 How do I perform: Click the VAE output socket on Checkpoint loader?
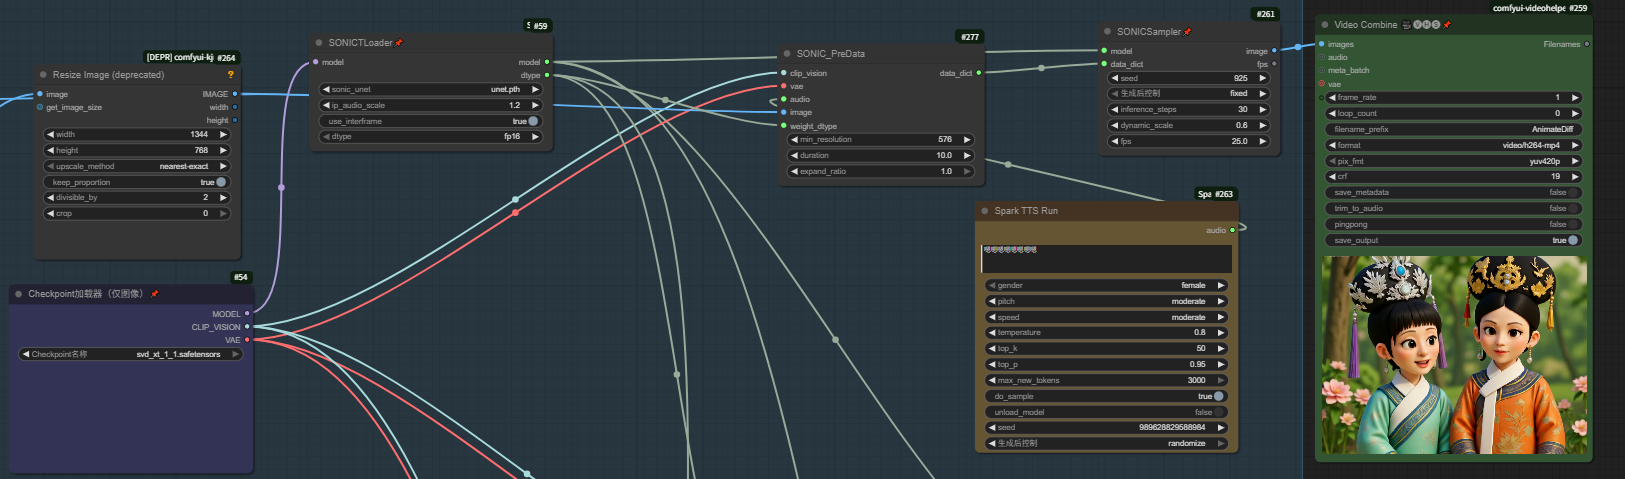coord(247,340)
